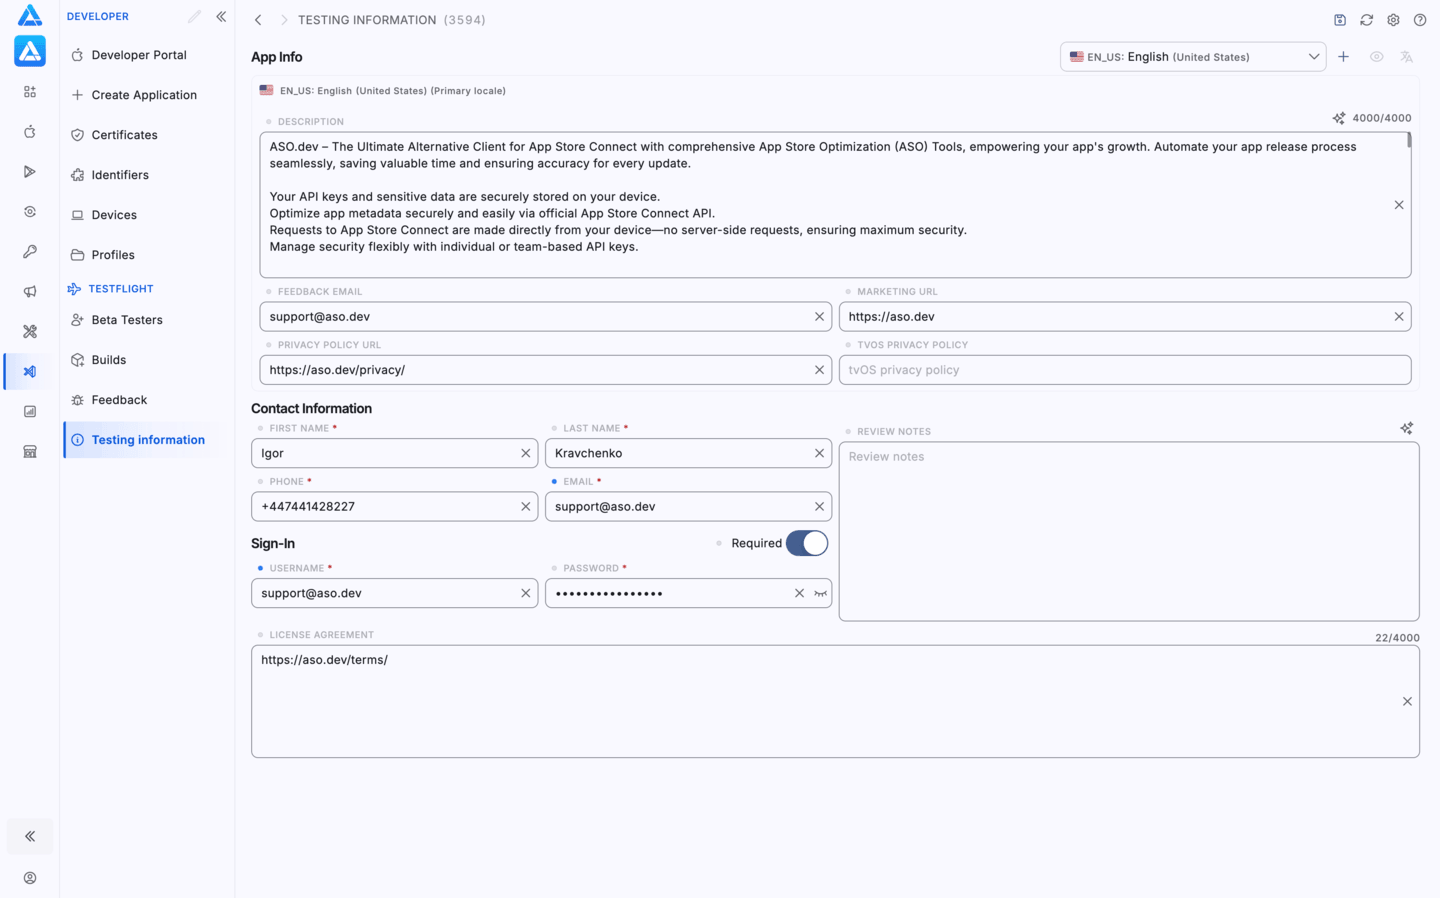The height and width of the screenshot is (898, 1440).
Task: Clear the Feedback Email field
Action: point(819,317)
